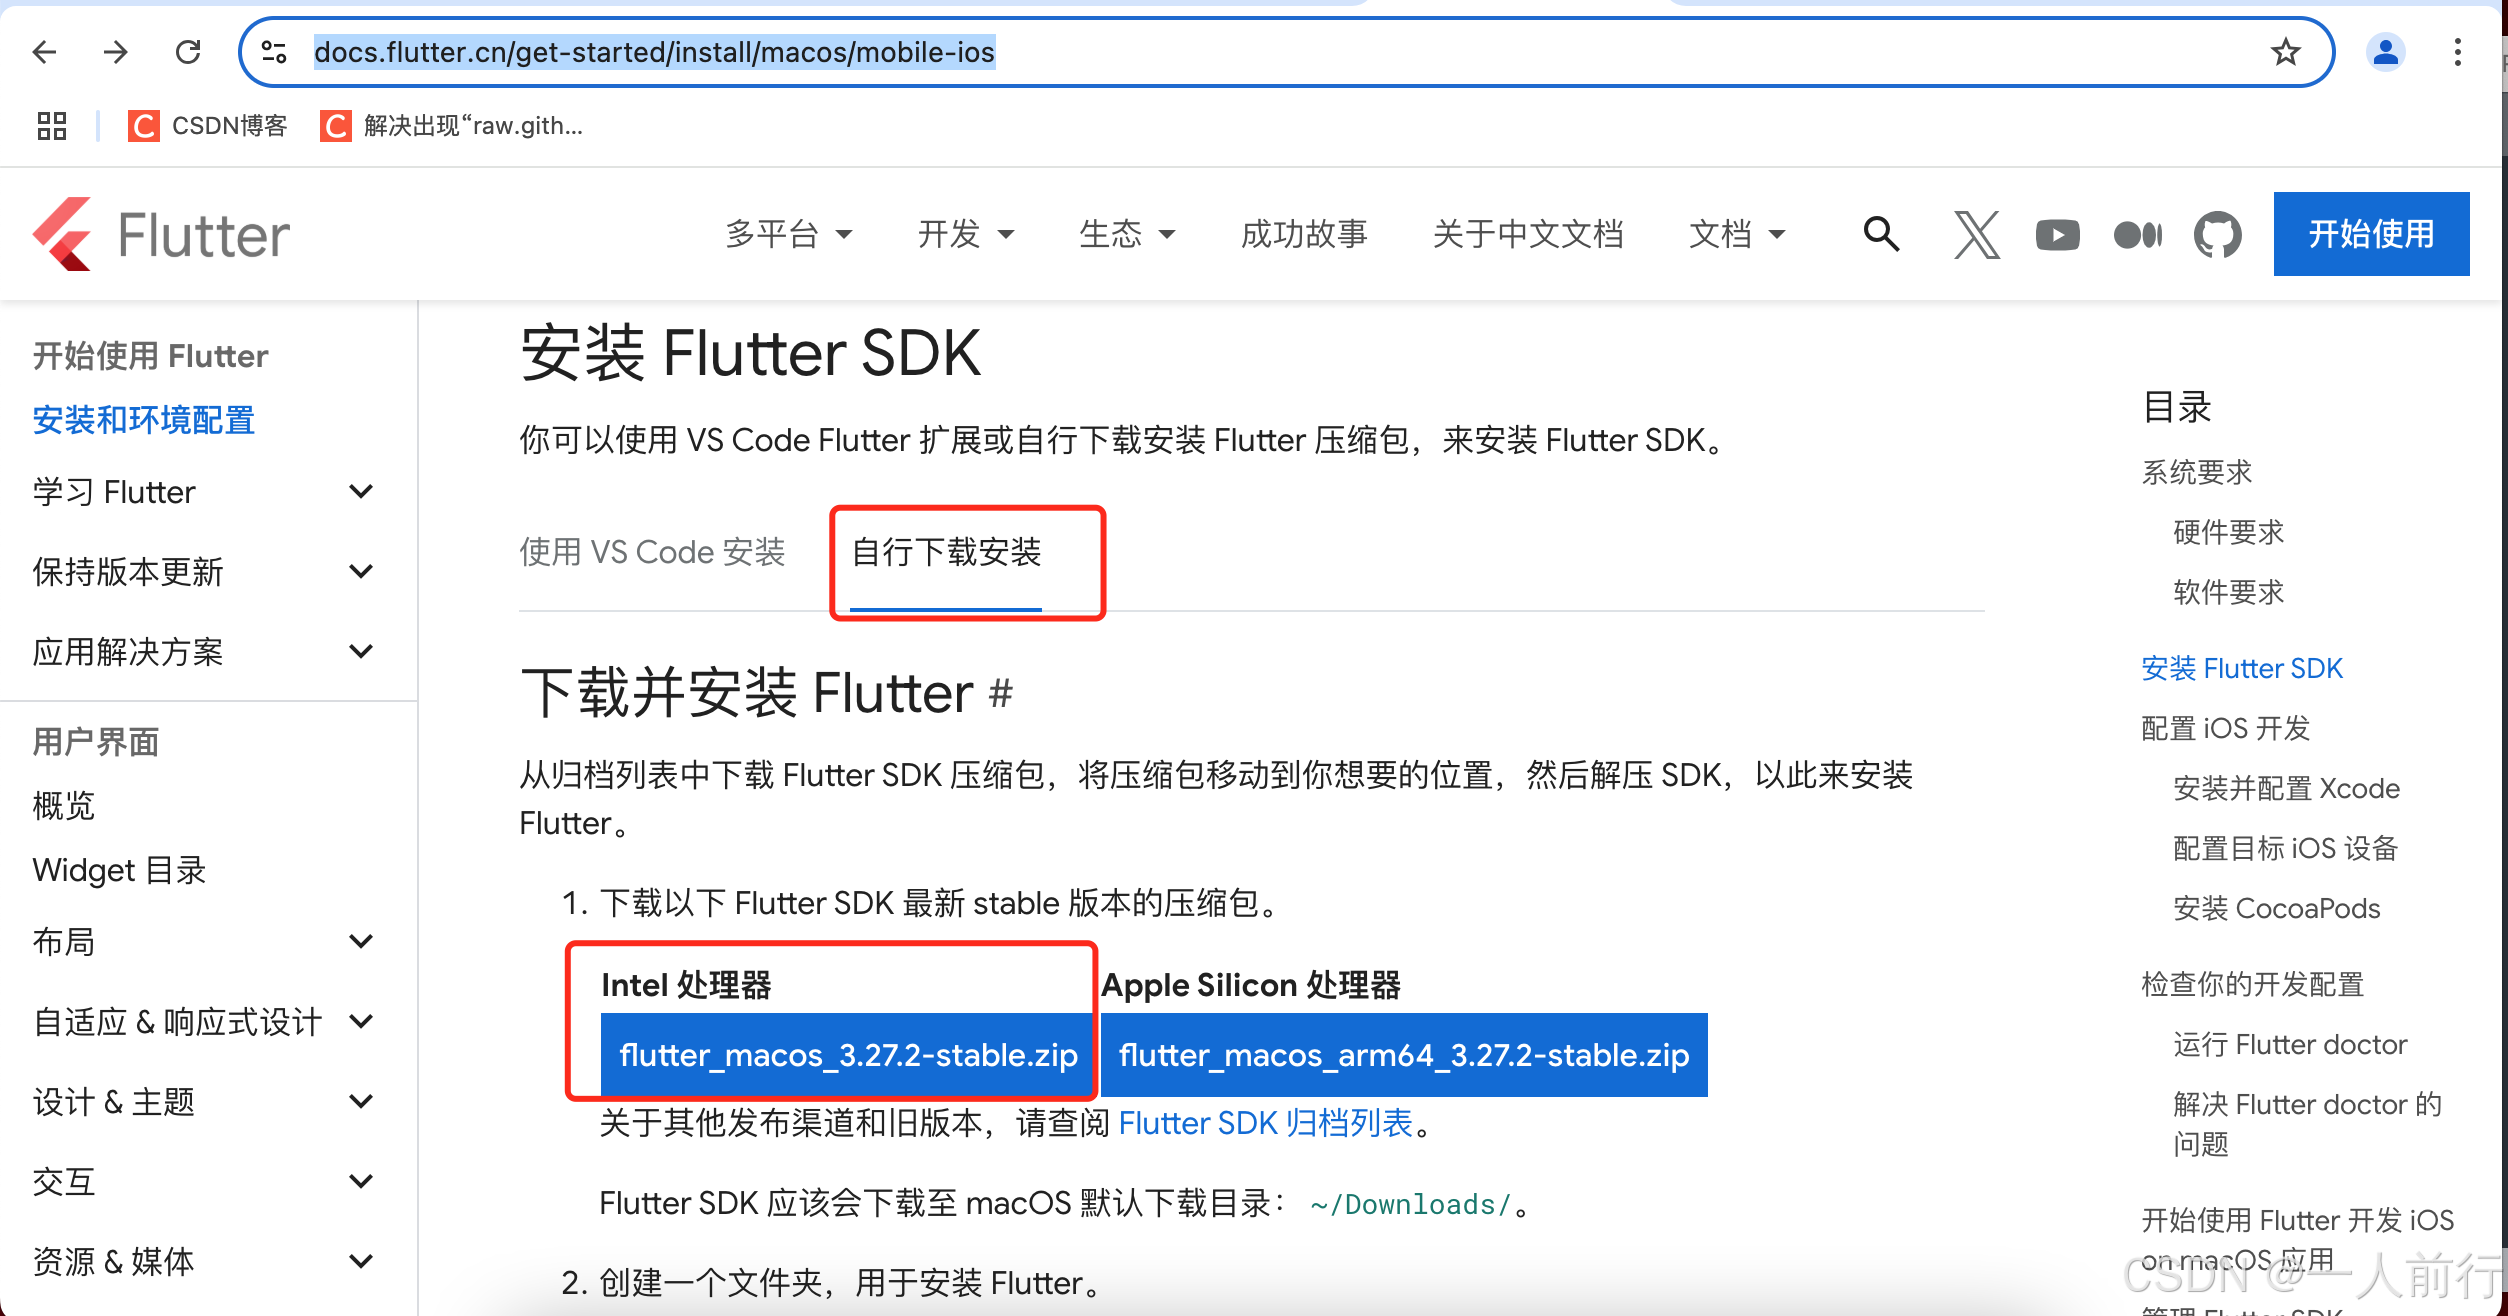Jump to 检查你的开发配置 in contents
Image resolution: width=2508 pixels, height=1316 pixels.
pos(2253,984)
